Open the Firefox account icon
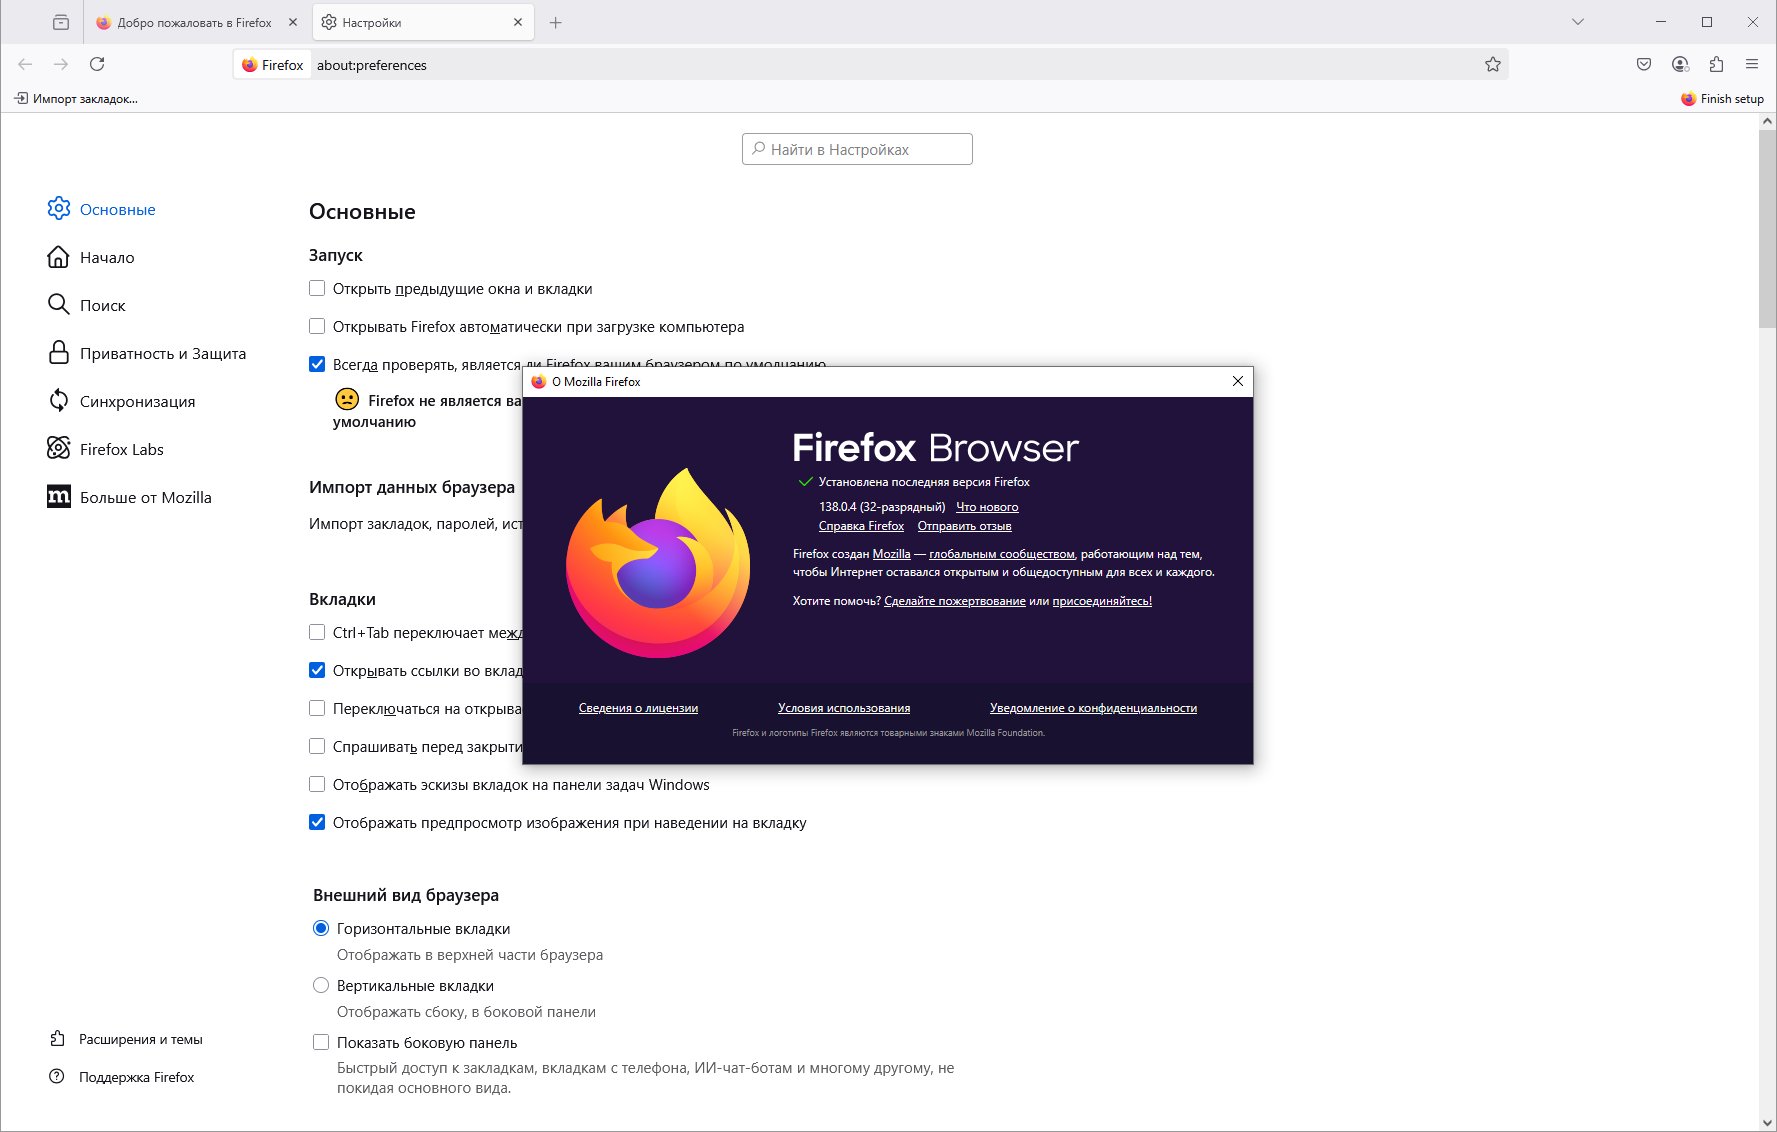The image size is (1777, 1132). (1680, 64)
